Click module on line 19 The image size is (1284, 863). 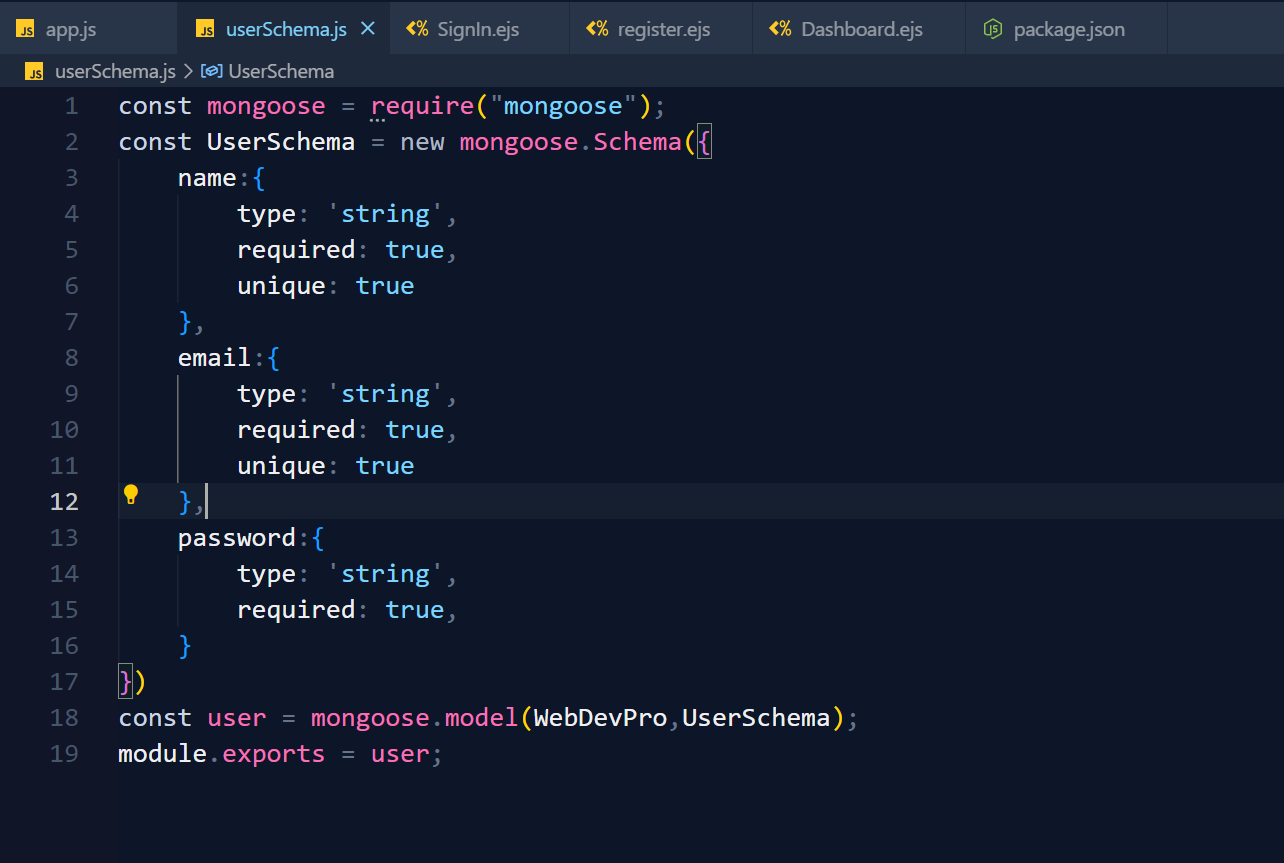click(163, 754)
